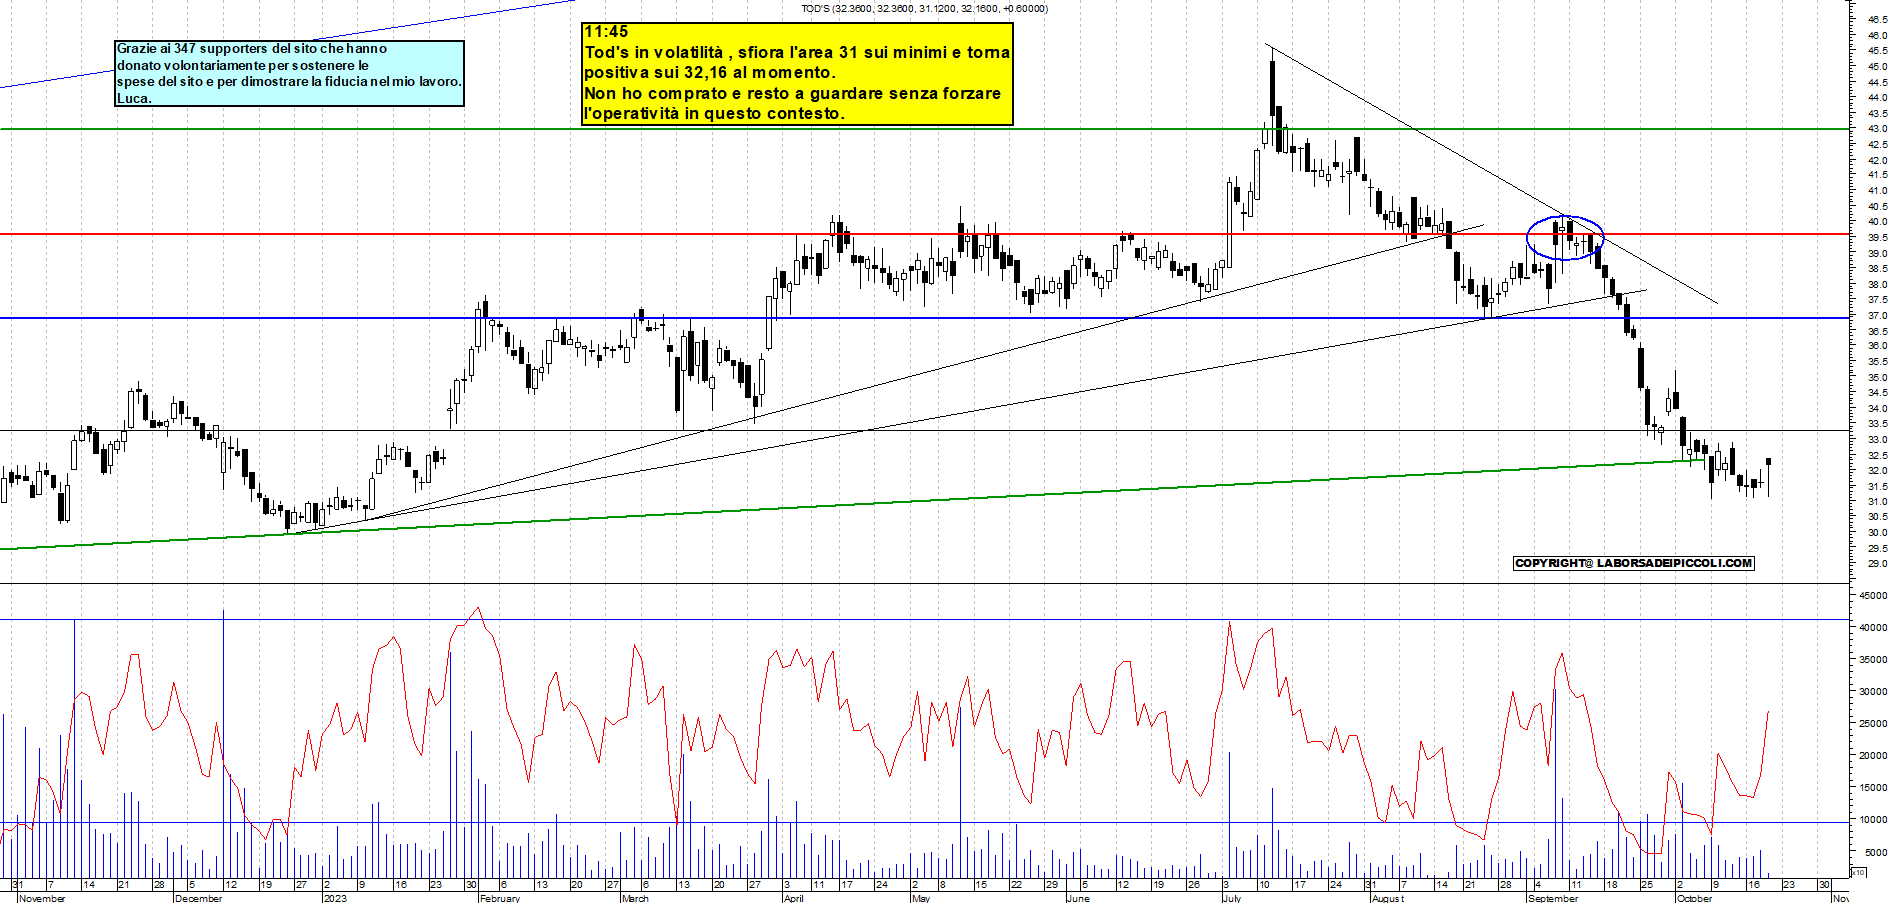Click the 39.5 price axis label
Viewport: 1890px width, 903px height.
coord(1877,237)
